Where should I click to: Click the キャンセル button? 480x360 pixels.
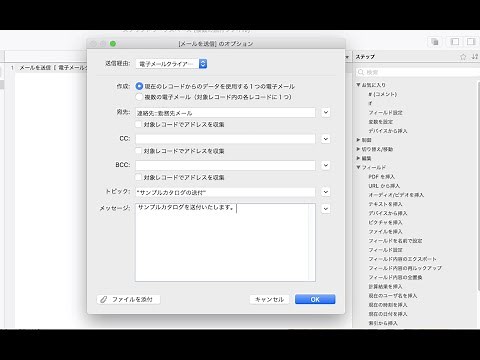pyautogui.click(x=269, y=299)
